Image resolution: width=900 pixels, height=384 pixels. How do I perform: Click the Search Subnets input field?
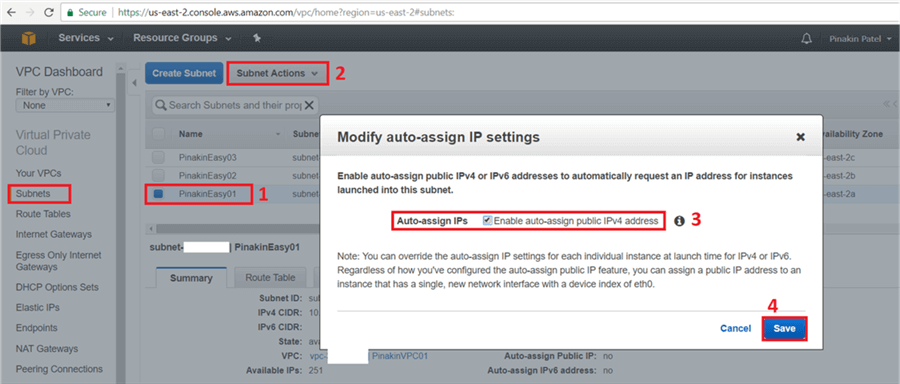pyautogui.click(x=234, y=105)
